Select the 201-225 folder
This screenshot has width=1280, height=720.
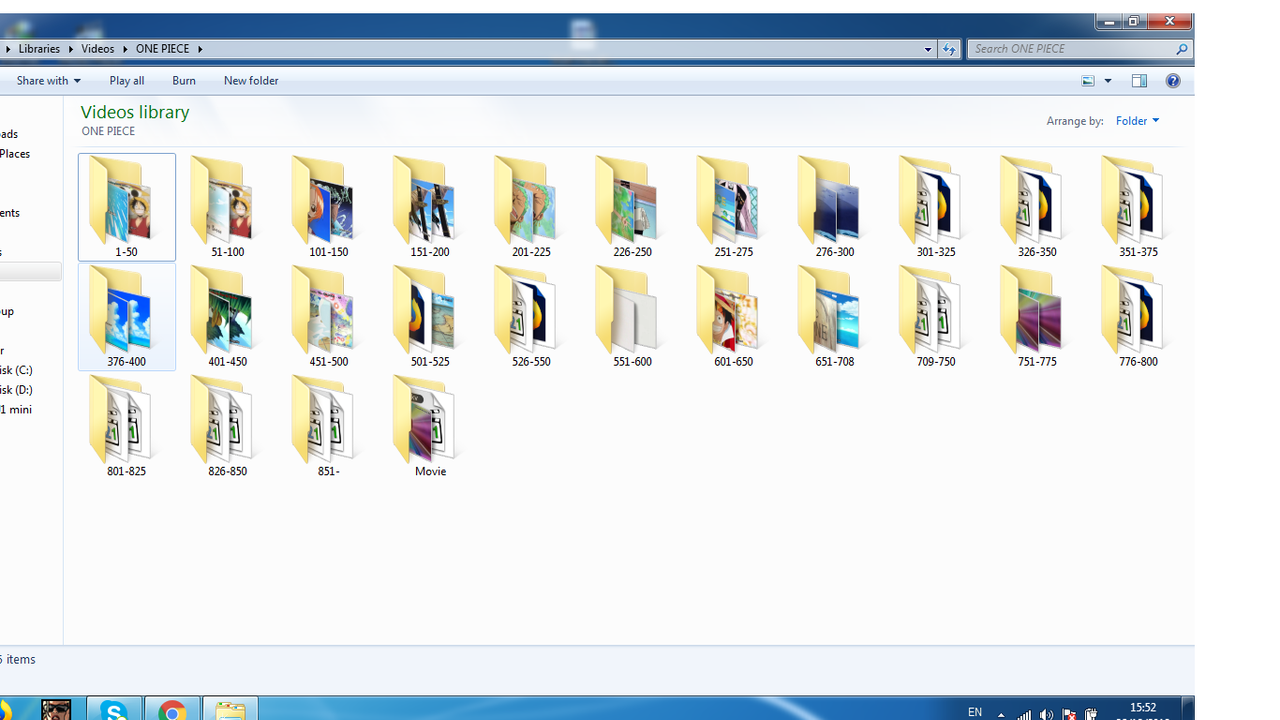[531, 207]
